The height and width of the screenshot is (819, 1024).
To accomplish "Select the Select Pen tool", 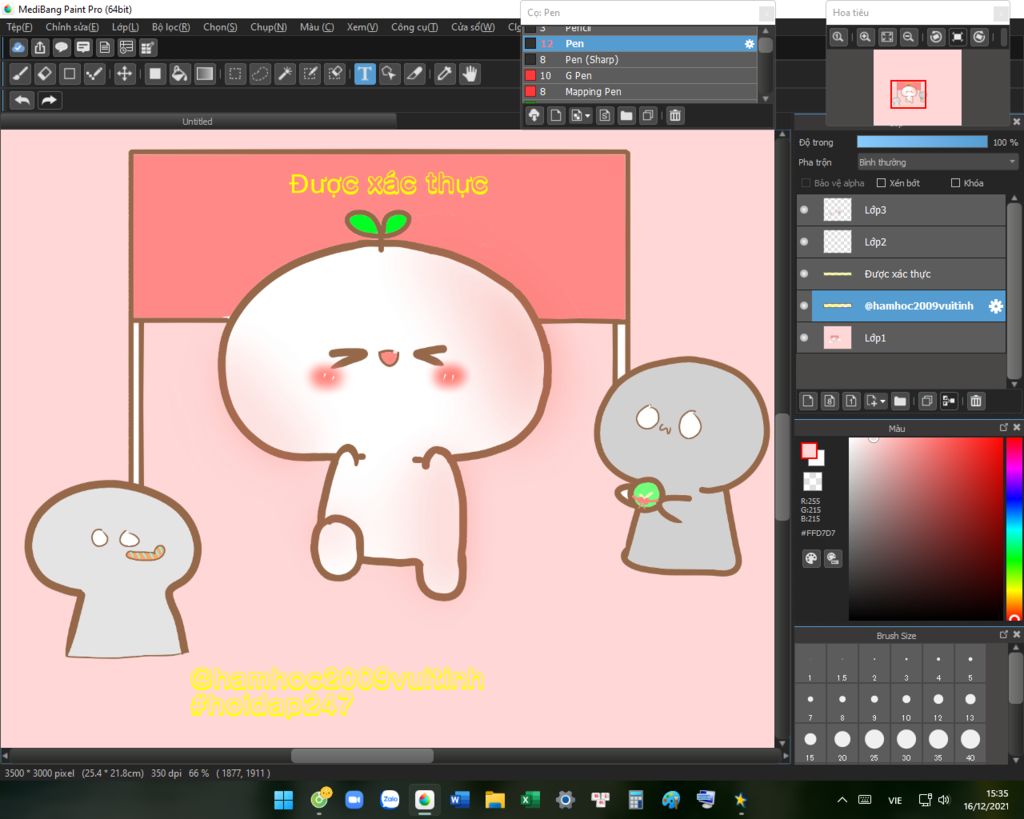I will point(310,74).
